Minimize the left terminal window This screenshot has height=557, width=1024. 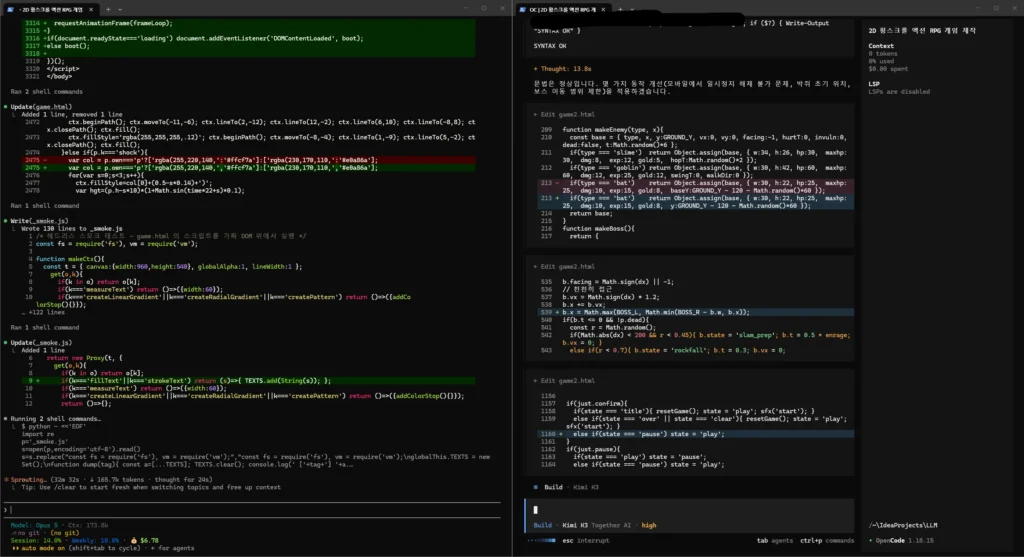(x=466, y=8)
